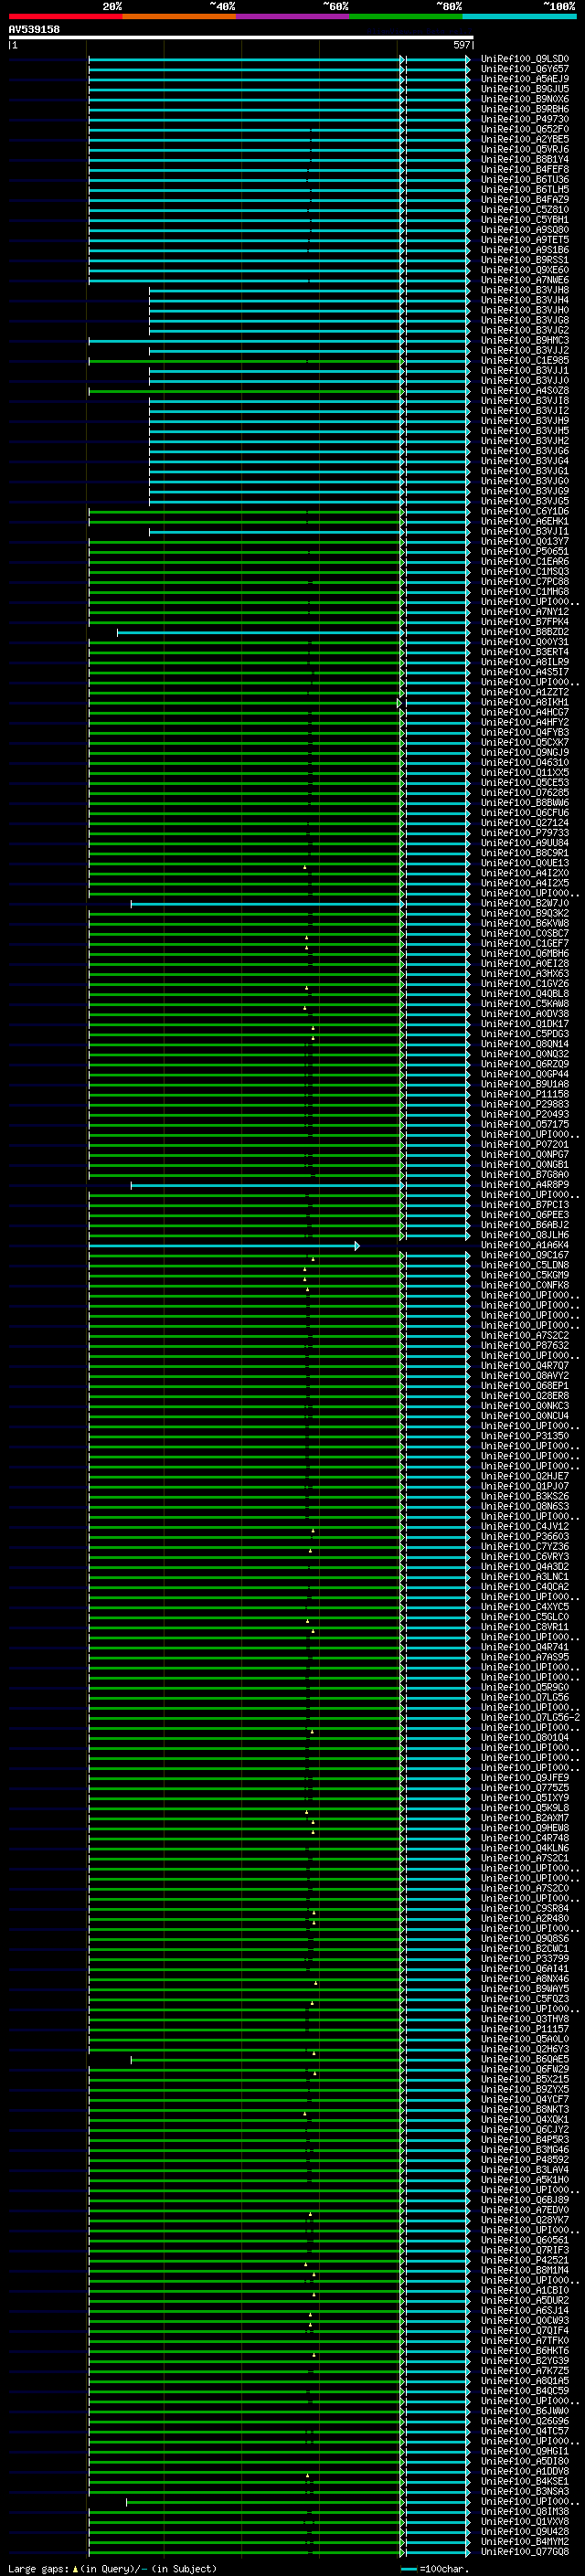The width and height of the screenshot is (585, 2576).
Task: Select hit label UniRef100_C7PC88
Action: tap(524, 581)
